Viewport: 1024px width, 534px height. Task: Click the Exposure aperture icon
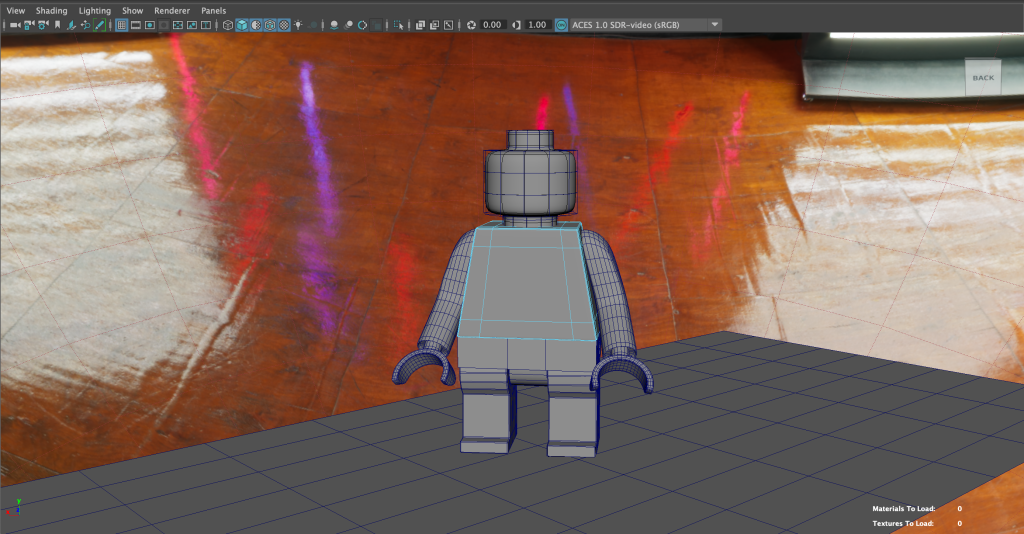pyautogui.click(x=472, y=25)
